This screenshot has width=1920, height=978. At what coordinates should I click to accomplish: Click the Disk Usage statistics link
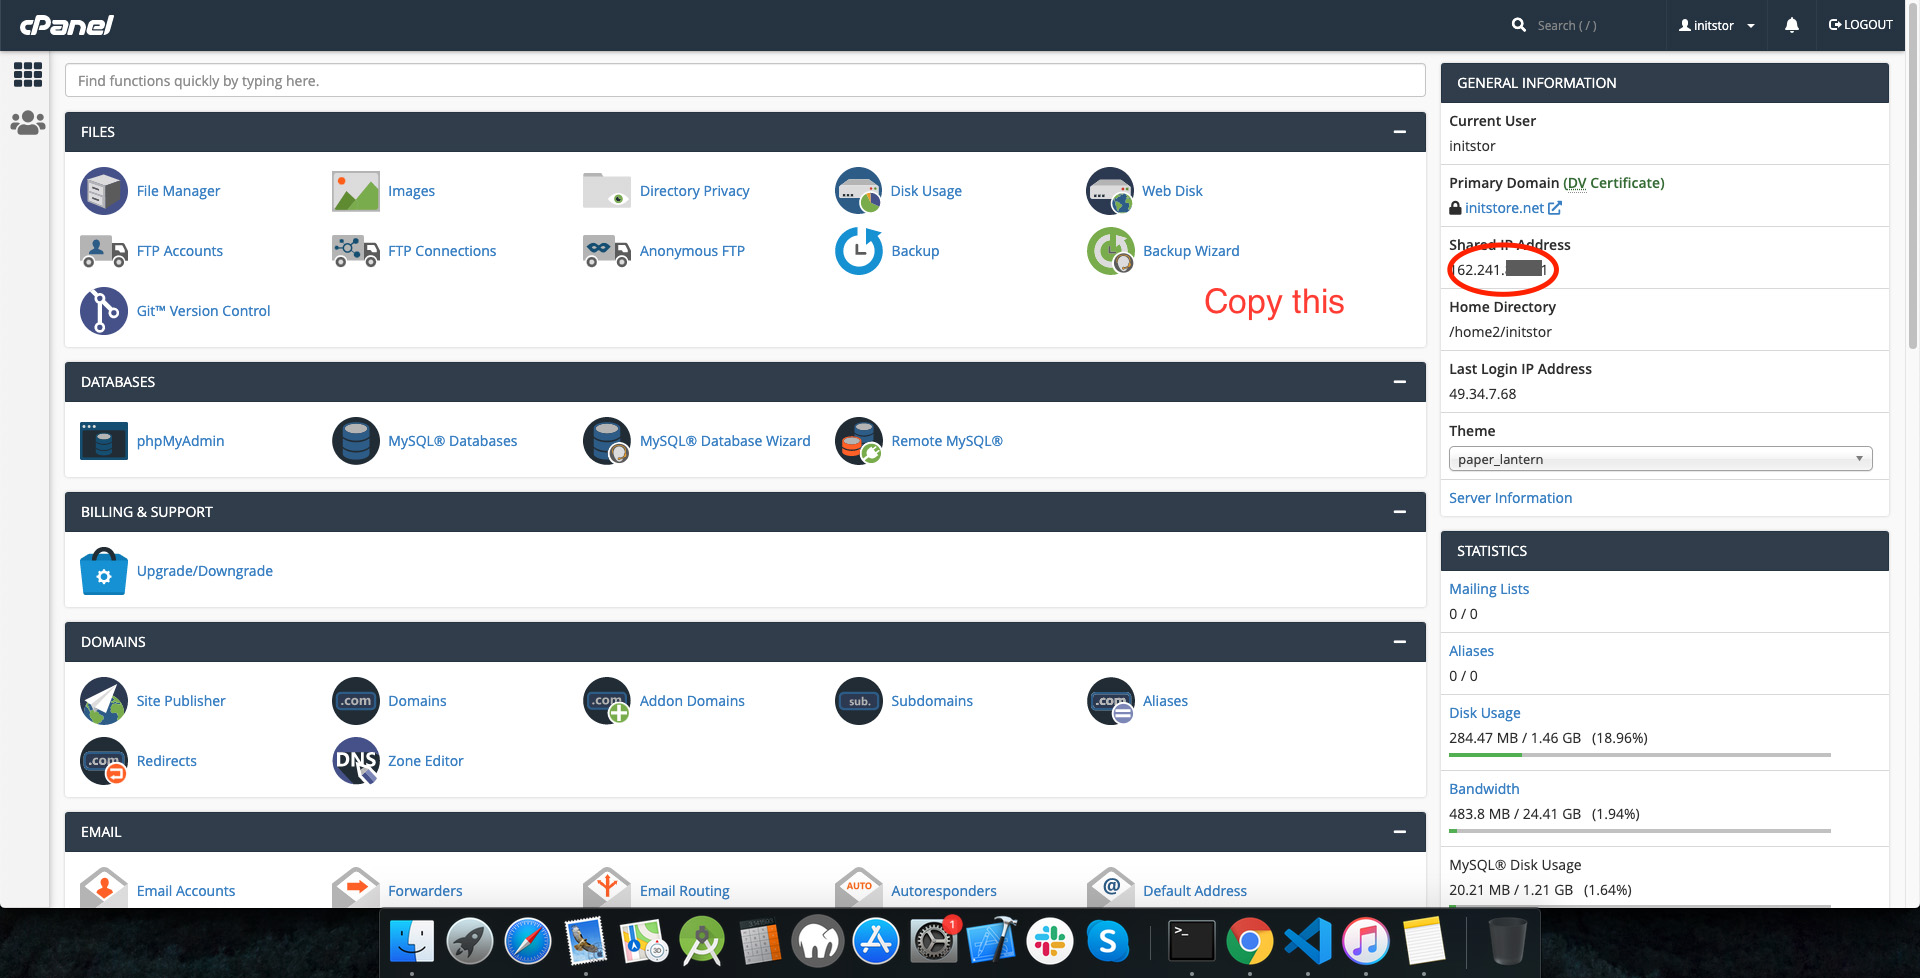point(1484,713)
